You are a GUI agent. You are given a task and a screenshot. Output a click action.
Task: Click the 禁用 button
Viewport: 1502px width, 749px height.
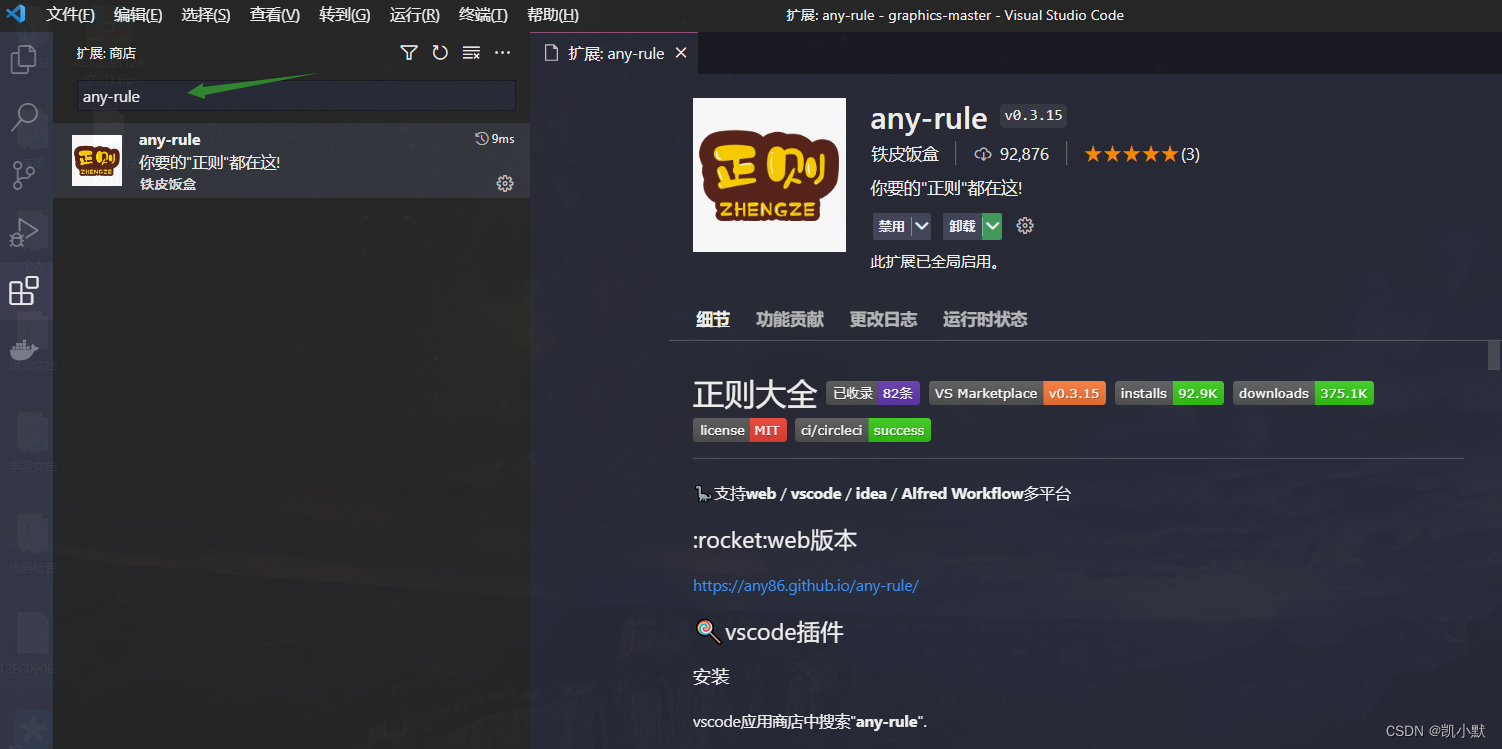(891, 226)
